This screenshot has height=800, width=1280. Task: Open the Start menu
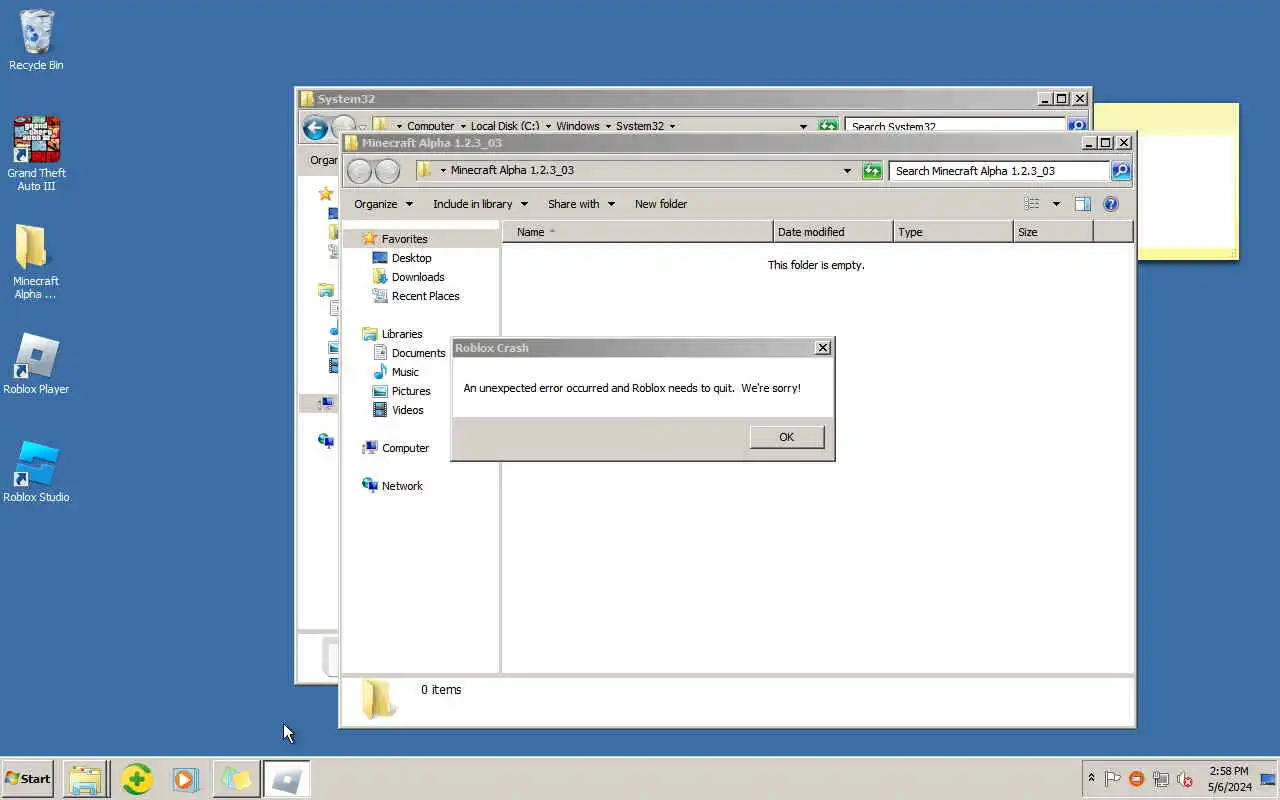27,778
